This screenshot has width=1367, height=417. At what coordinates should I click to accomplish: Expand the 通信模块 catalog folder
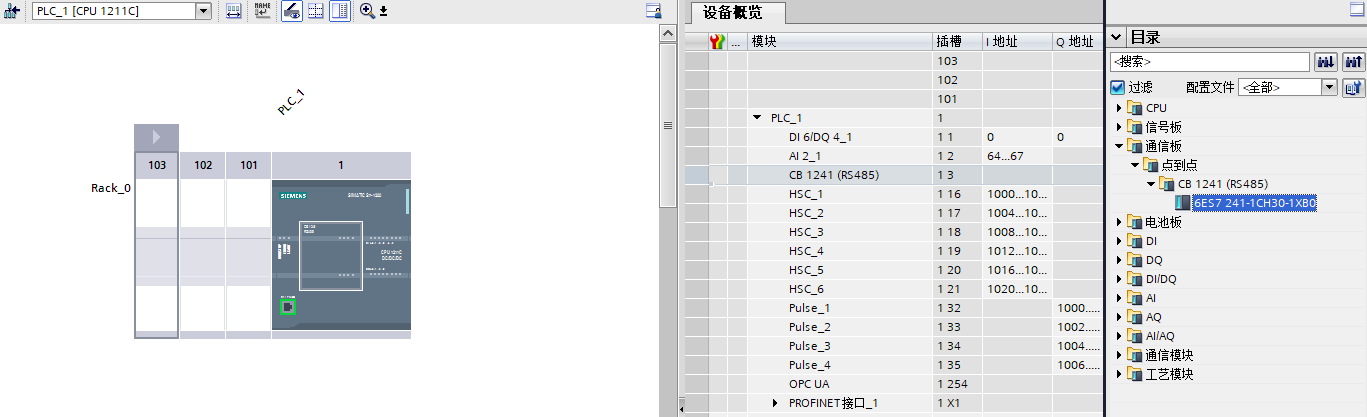point(1119,355)
